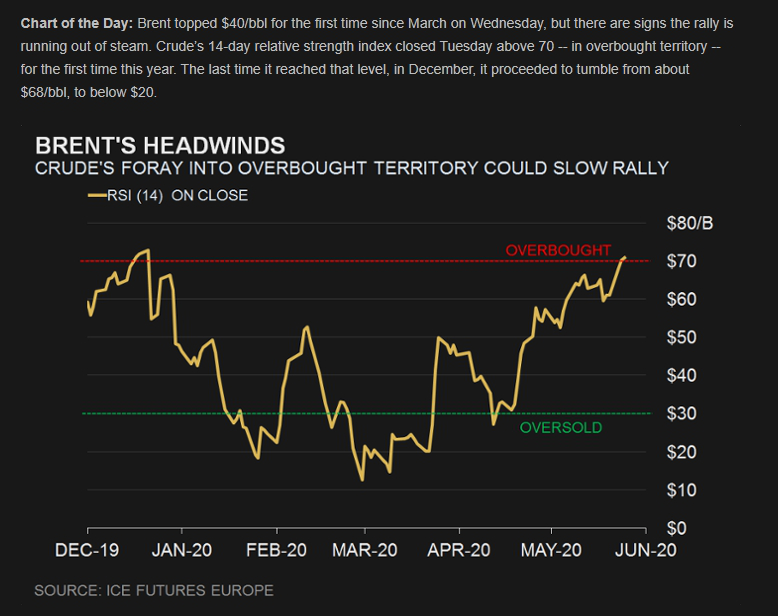This screenshot has width=778, height=616.
Task: Click the red OVERBOUGHT label
Action: click(x=558, y=250)
